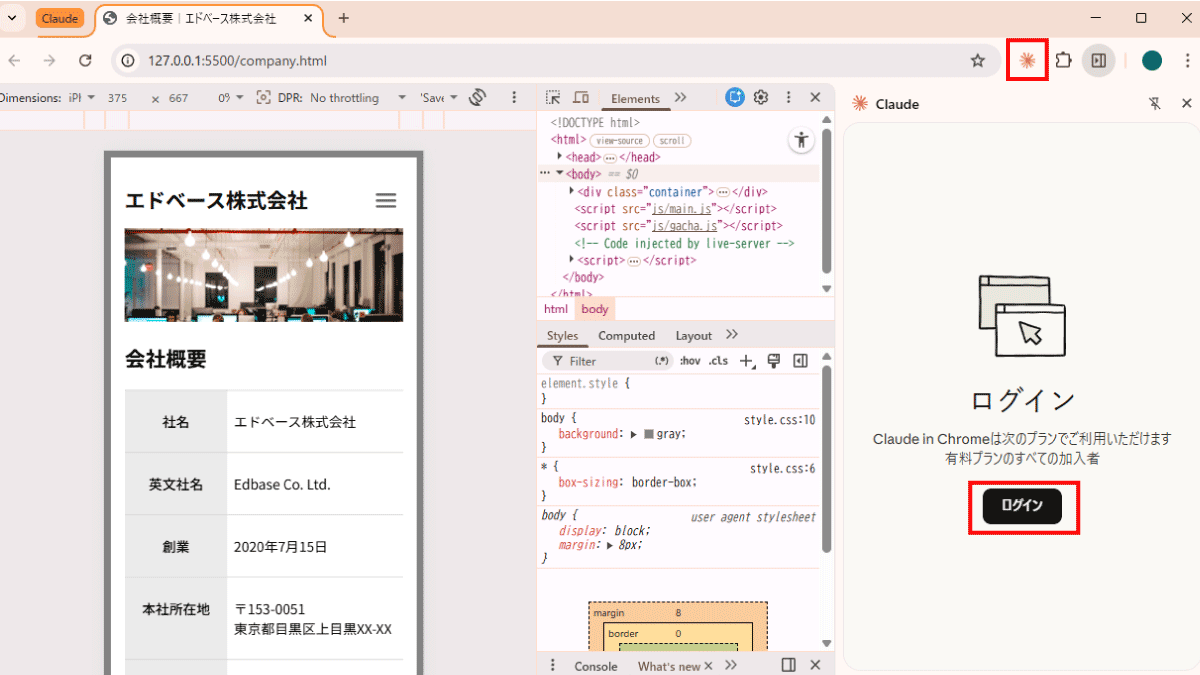Close the Claude side panel

click(x=1187, y=104)
